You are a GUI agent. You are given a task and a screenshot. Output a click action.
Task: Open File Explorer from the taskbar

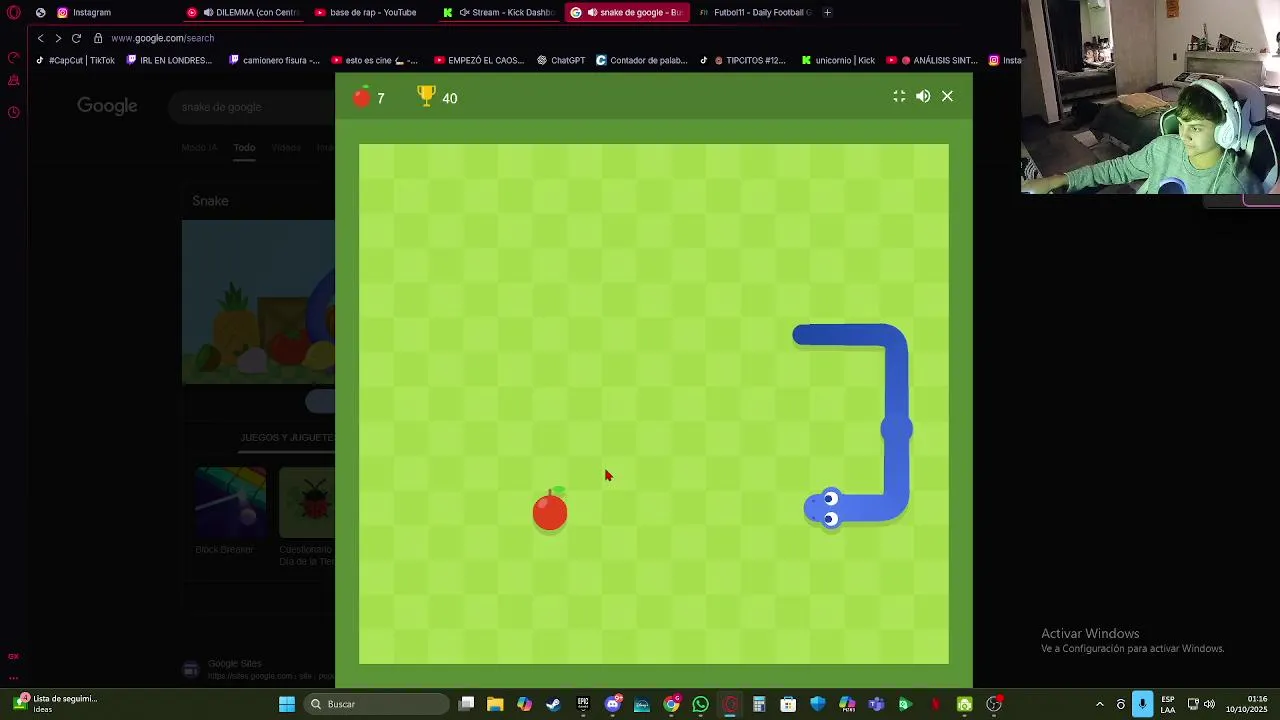pyautogui.click(x=495, y=704)
